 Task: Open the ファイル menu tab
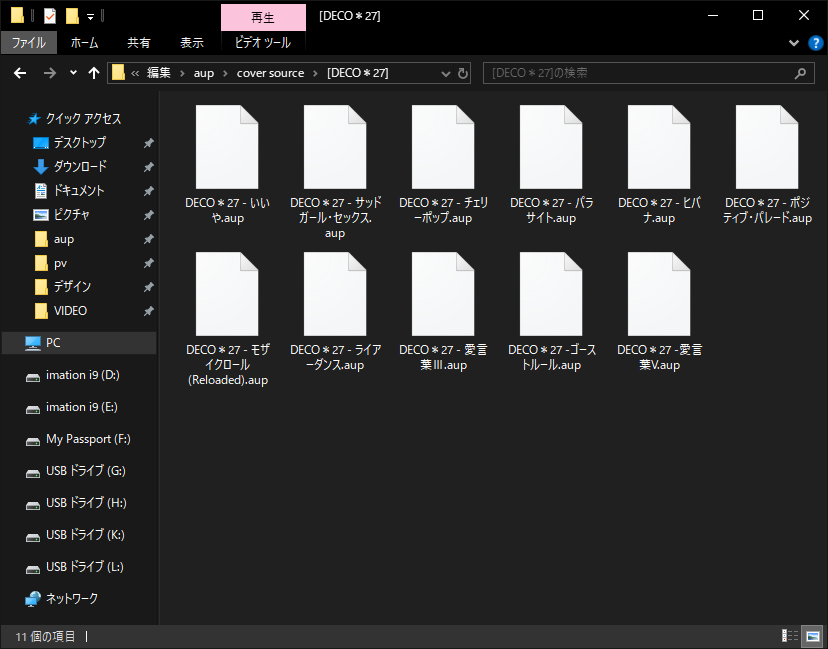[29, 43]
